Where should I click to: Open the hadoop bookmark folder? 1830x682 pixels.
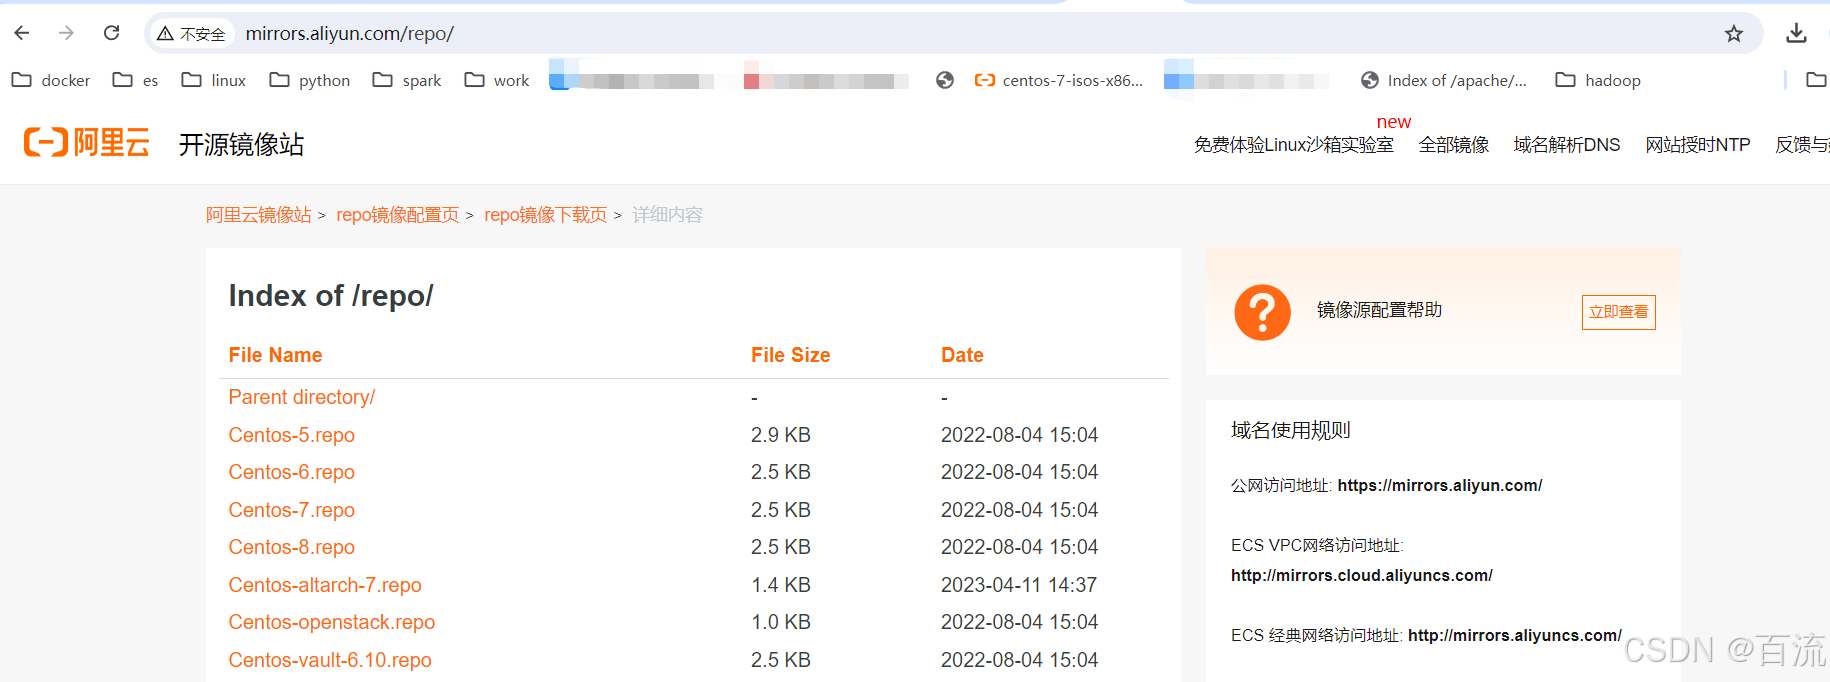(1598, 80)
